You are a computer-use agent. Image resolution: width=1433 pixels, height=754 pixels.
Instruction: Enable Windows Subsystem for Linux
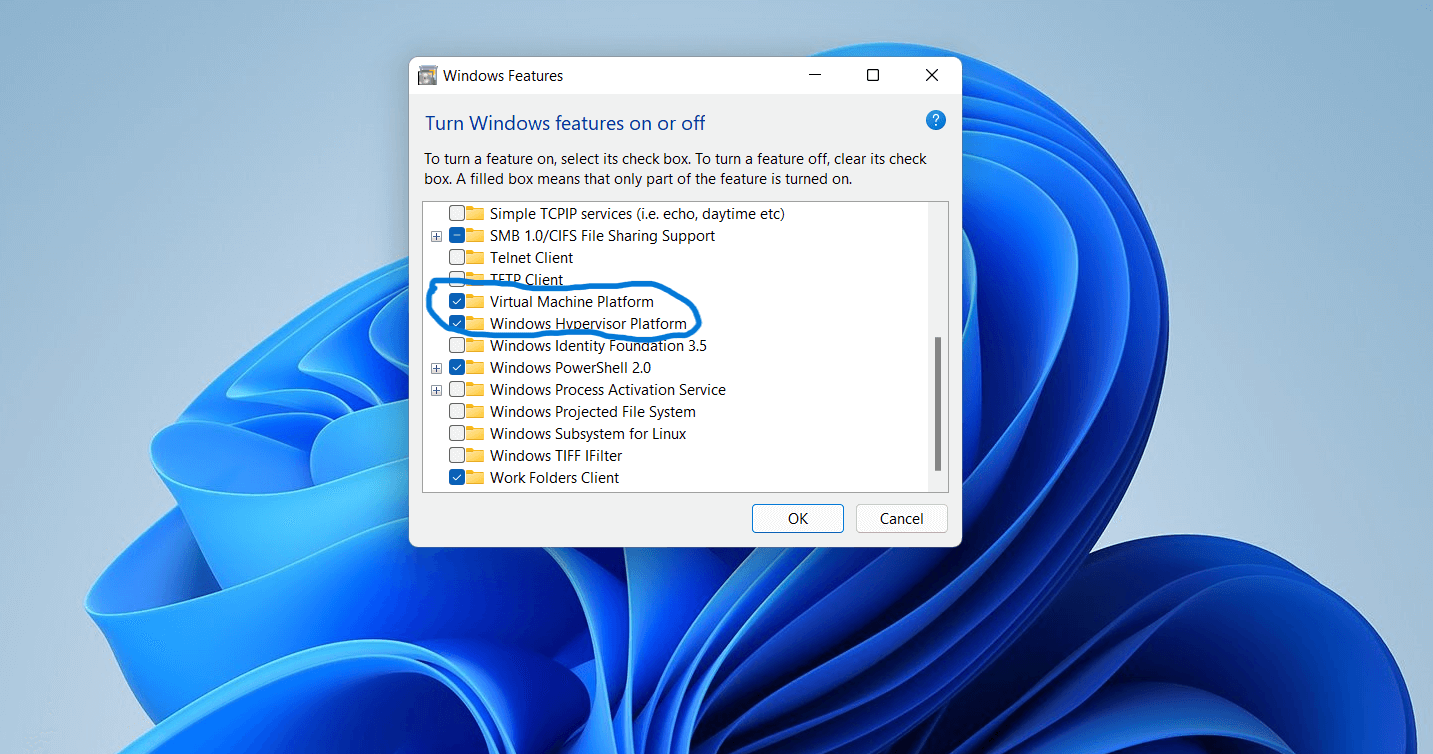(x=456, y=433)
